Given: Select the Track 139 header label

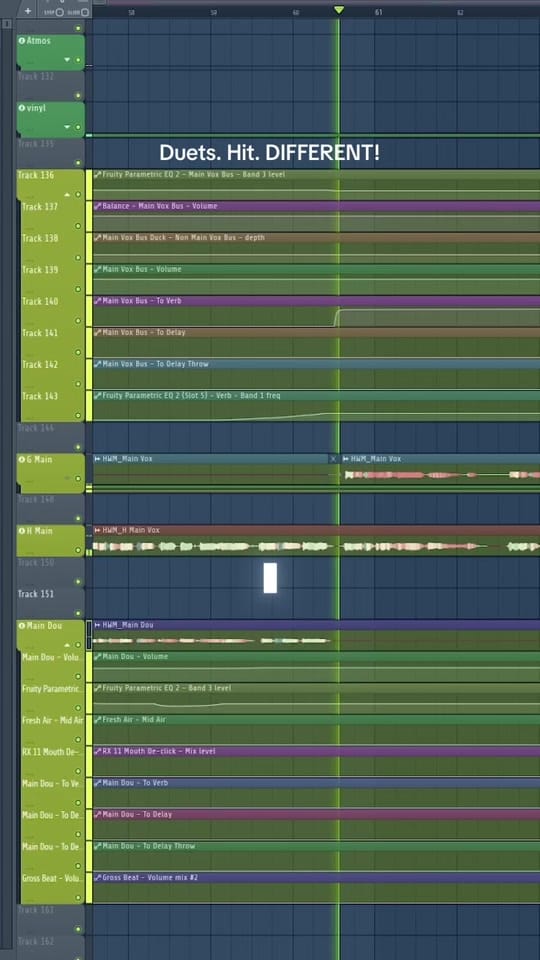Looking at the screenshot, I should coord(40,269).
